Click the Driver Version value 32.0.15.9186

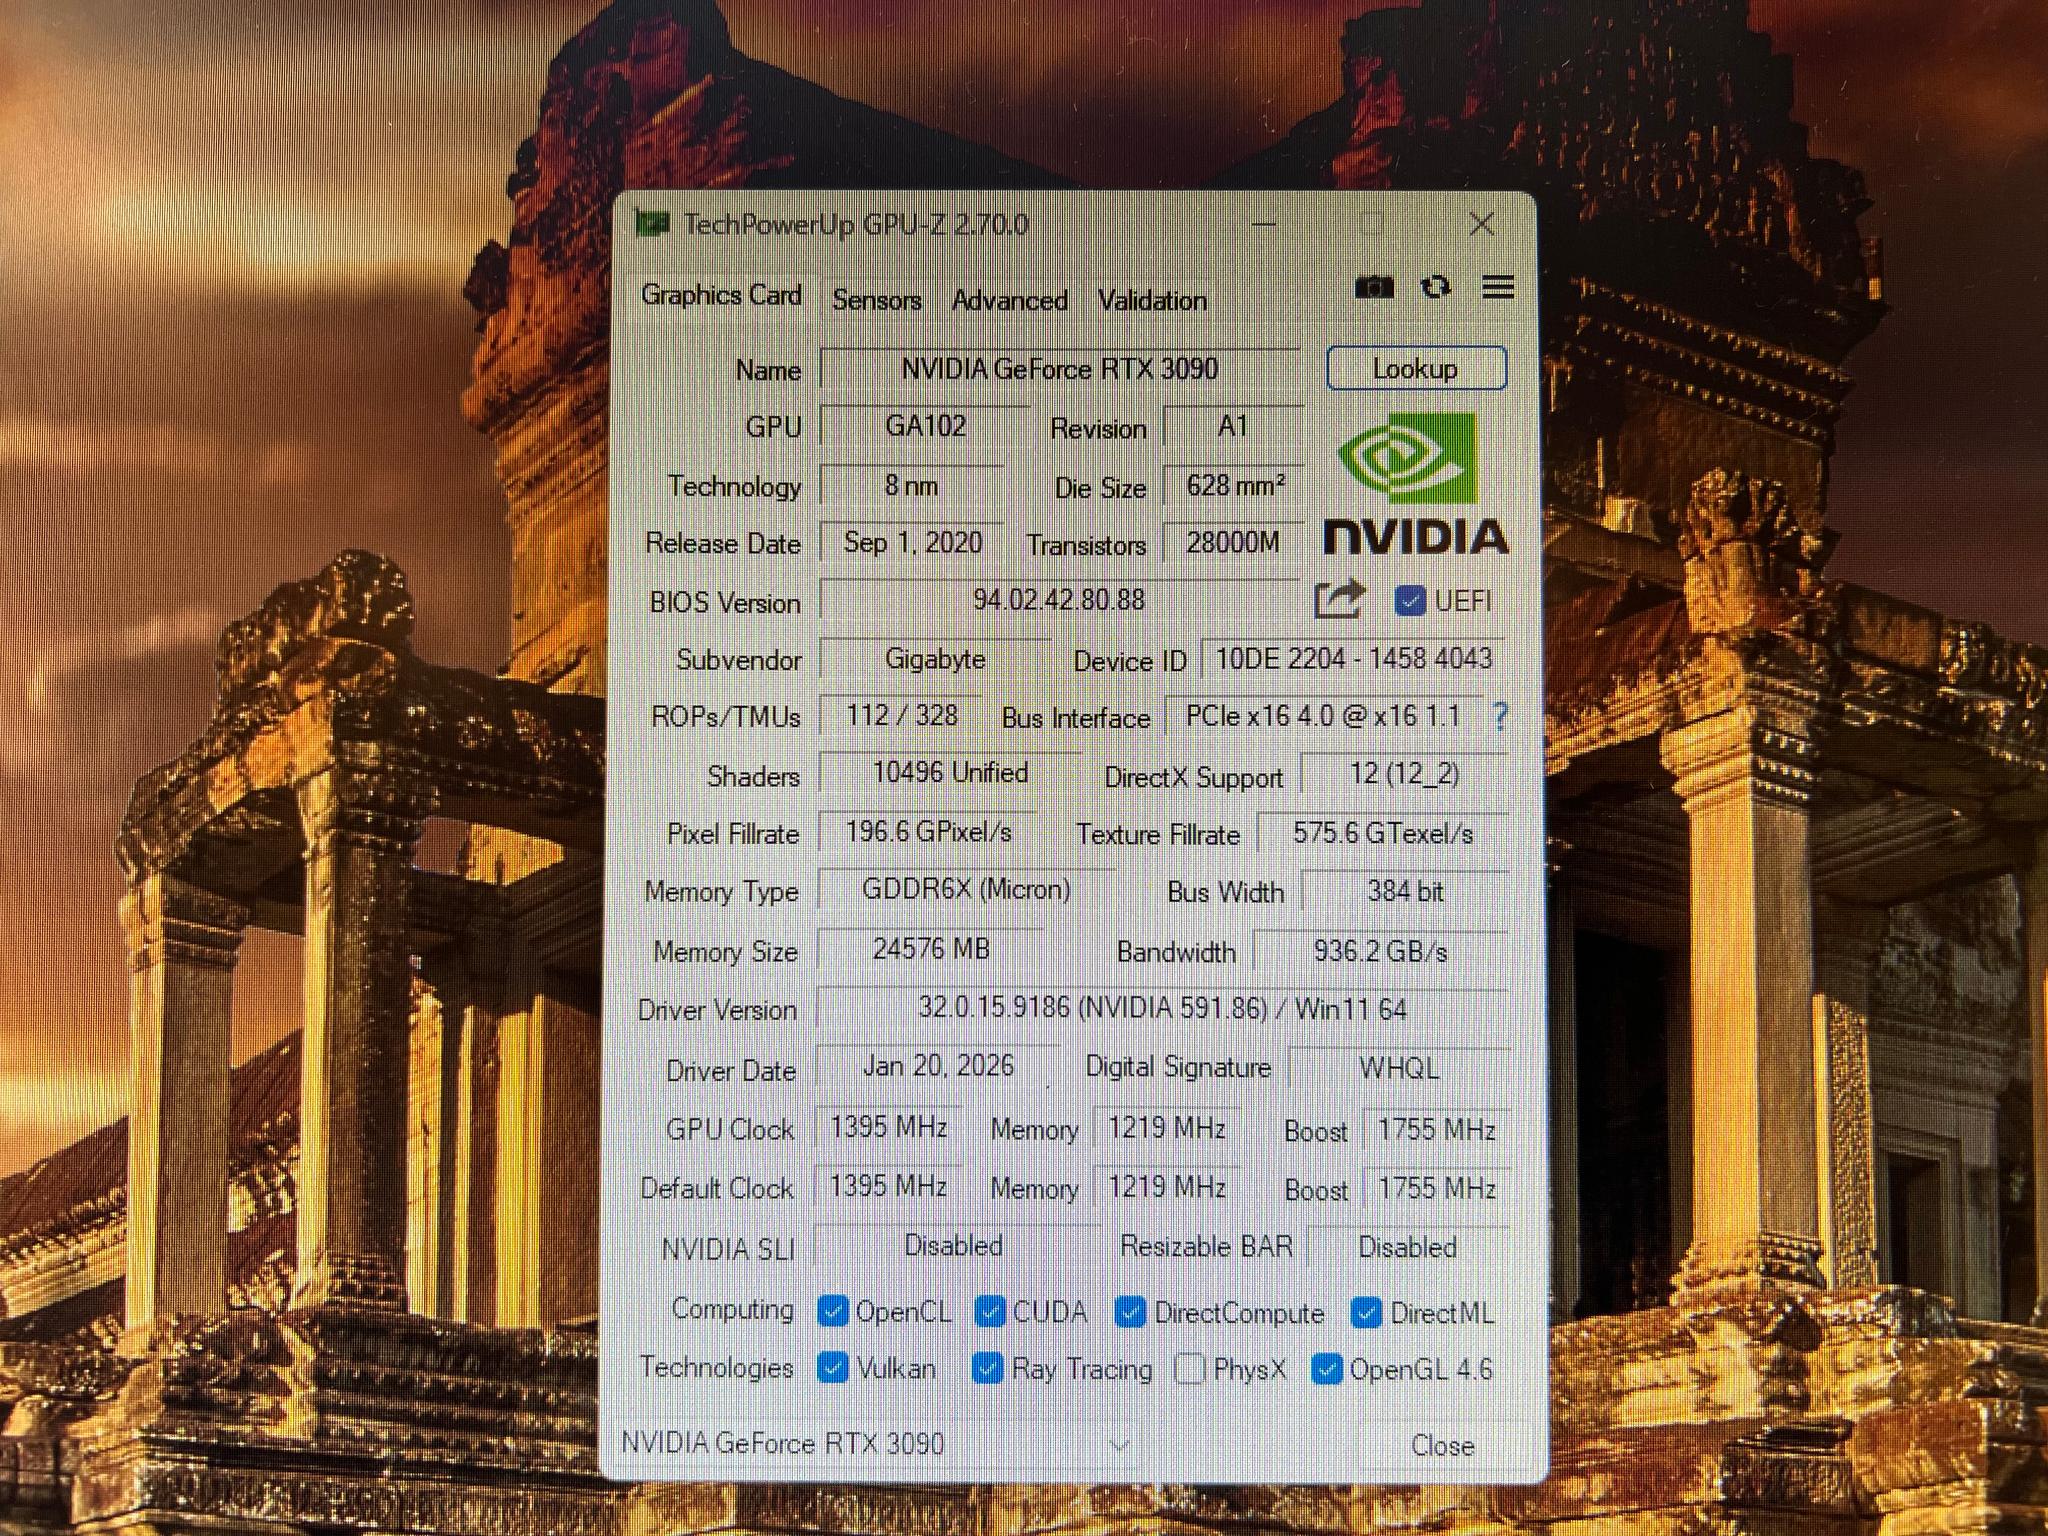(1163, 1009)
